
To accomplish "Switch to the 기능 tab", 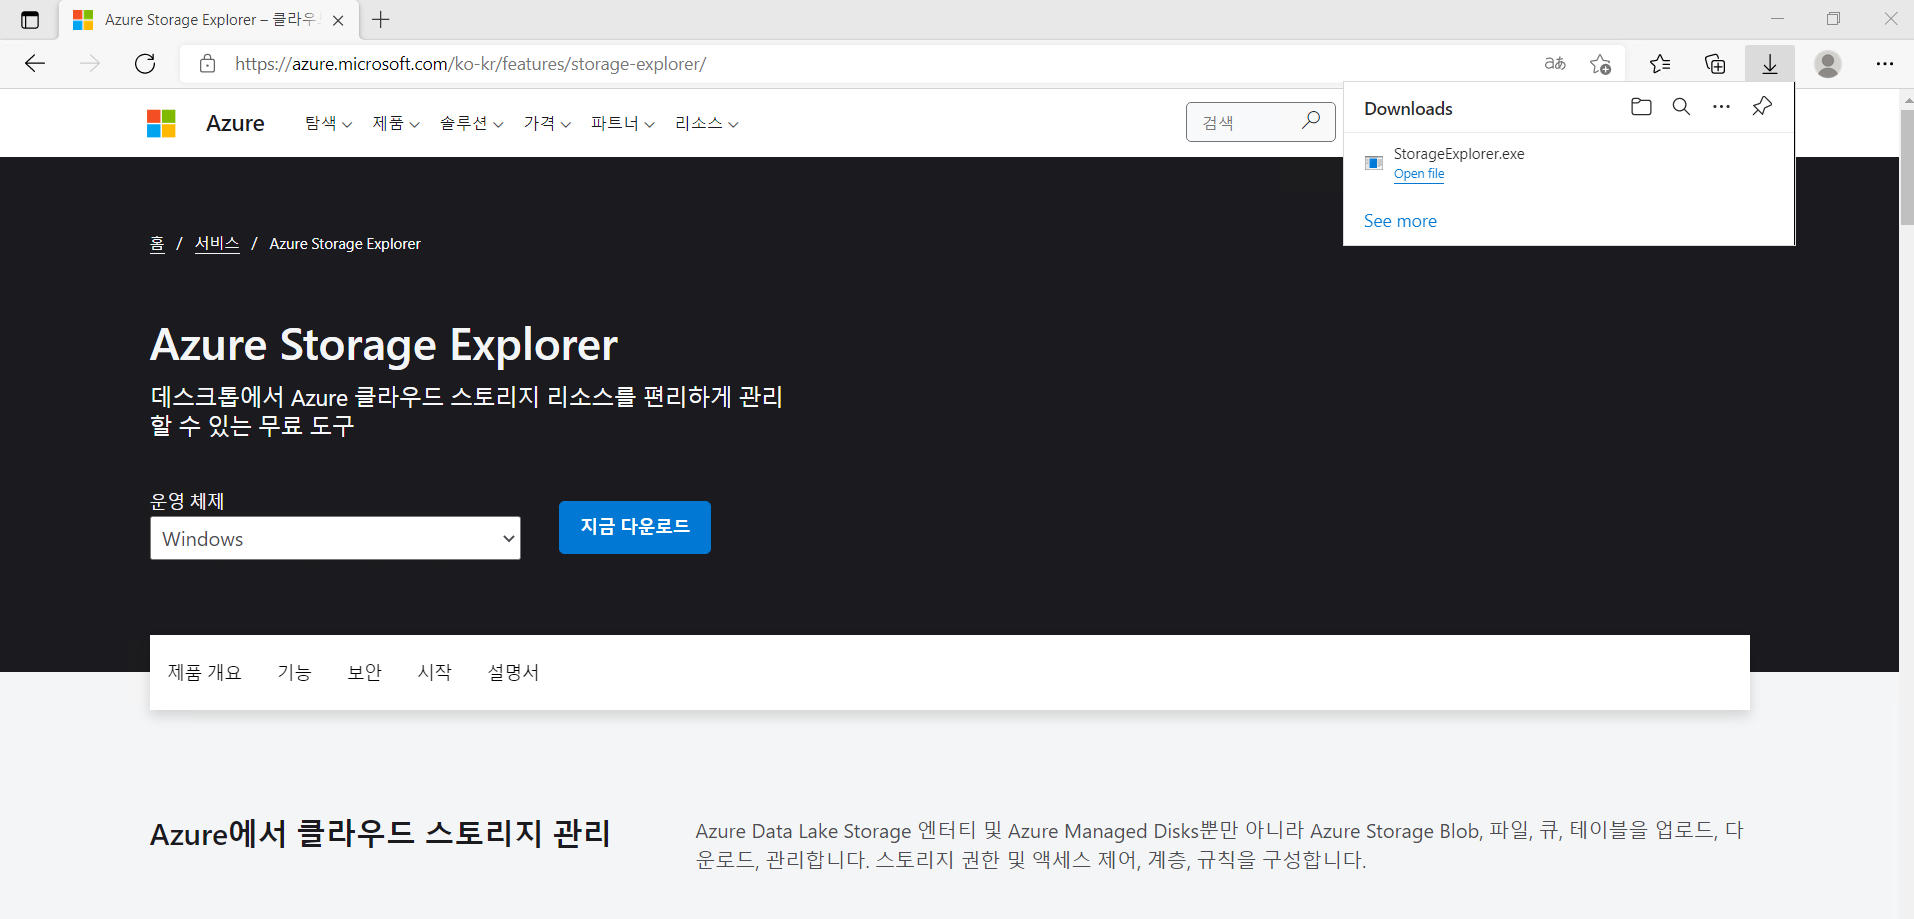I will pos(294,673).
